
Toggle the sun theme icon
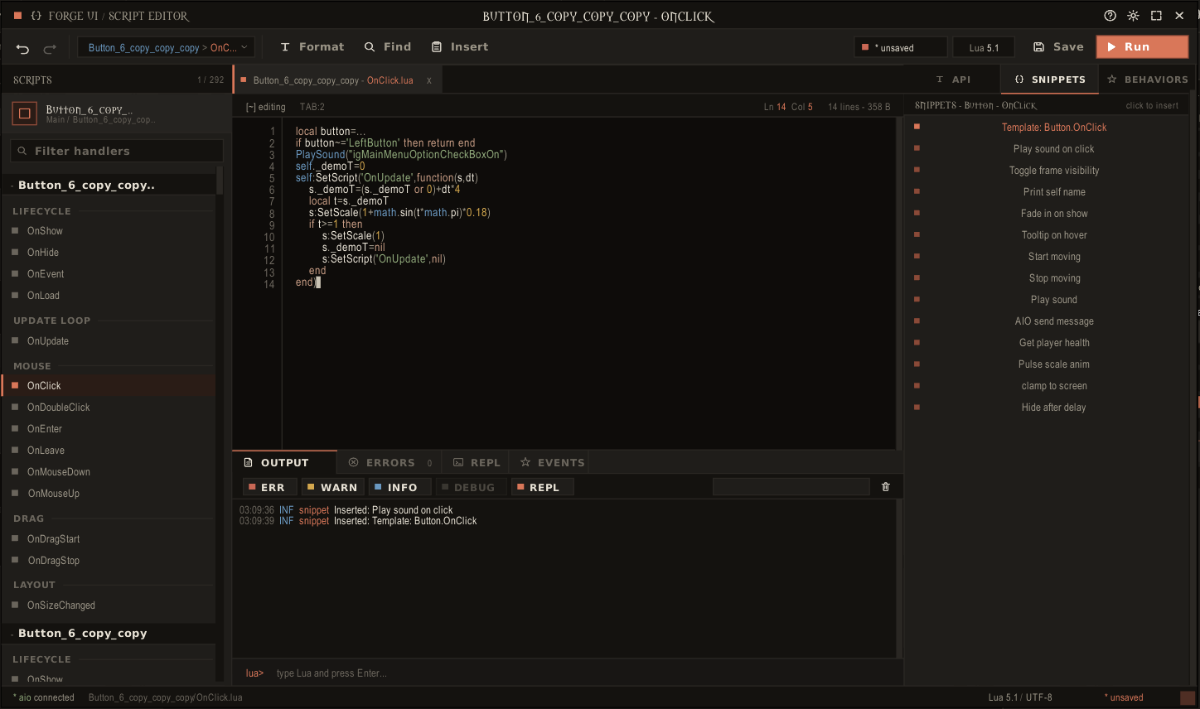point(1133,16)
